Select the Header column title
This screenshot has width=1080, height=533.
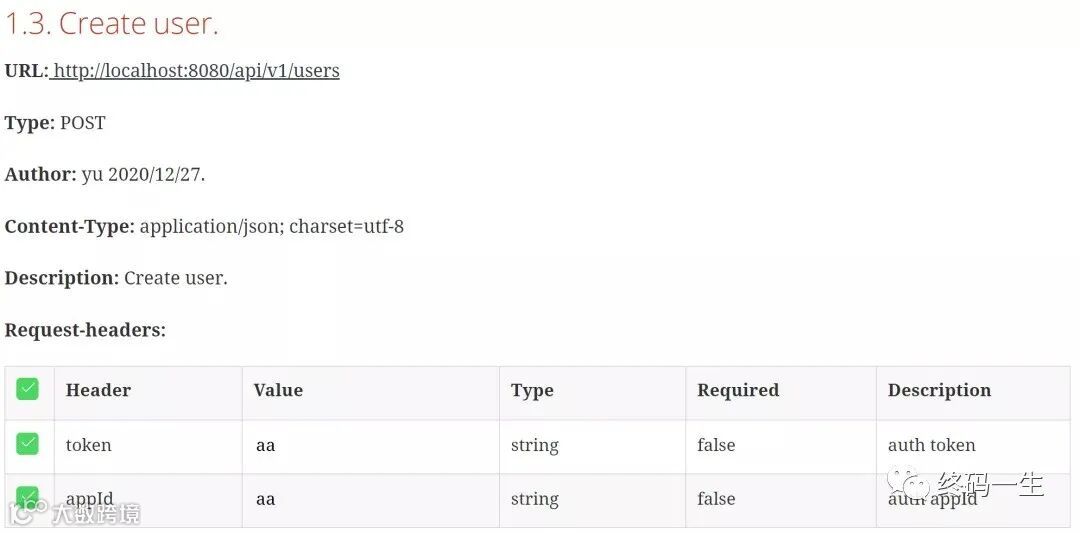(x=98, y=390)
